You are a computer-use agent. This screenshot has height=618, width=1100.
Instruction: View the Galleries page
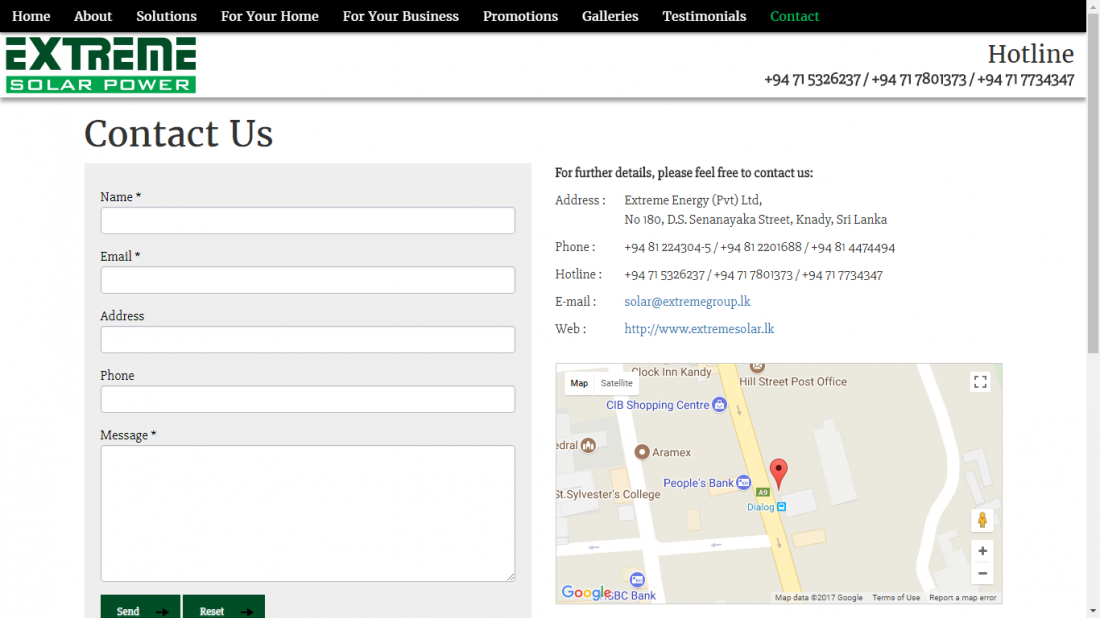[x=610, y=16]
